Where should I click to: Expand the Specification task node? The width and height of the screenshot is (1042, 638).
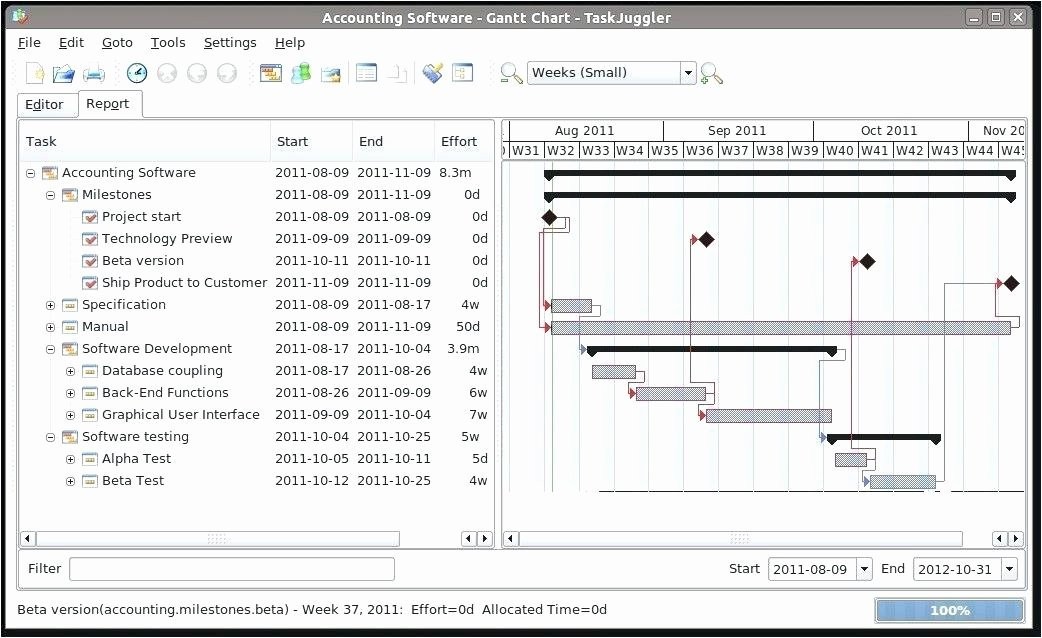click(50, 305)
